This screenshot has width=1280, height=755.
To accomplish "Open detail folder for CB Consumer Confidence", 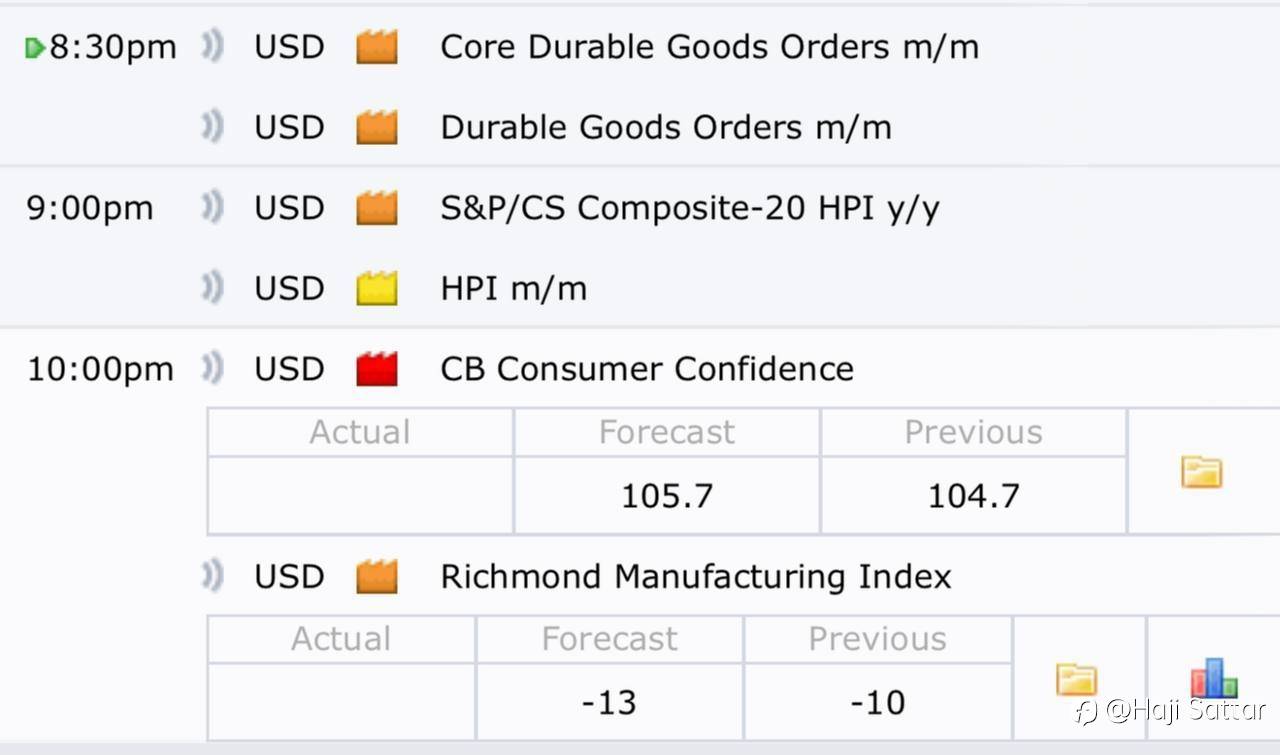I will click(1201, 471).
